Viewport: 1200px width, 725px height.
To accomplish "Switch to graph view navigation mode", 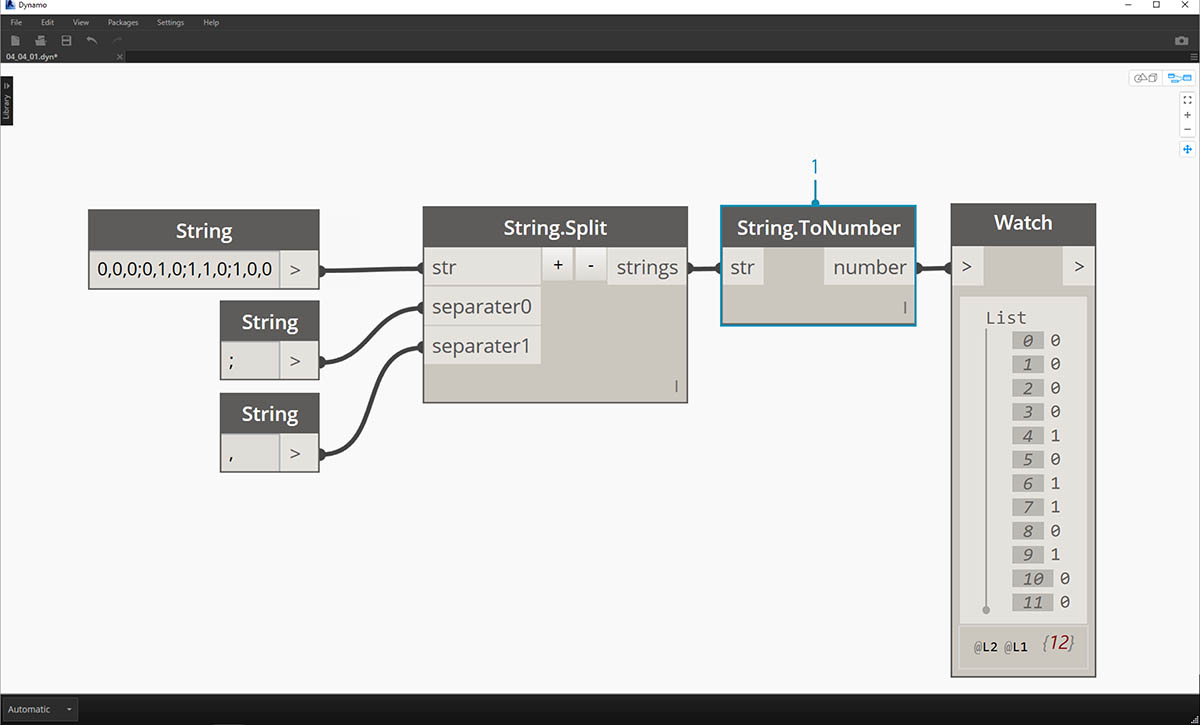I will tap(1179, 78).
